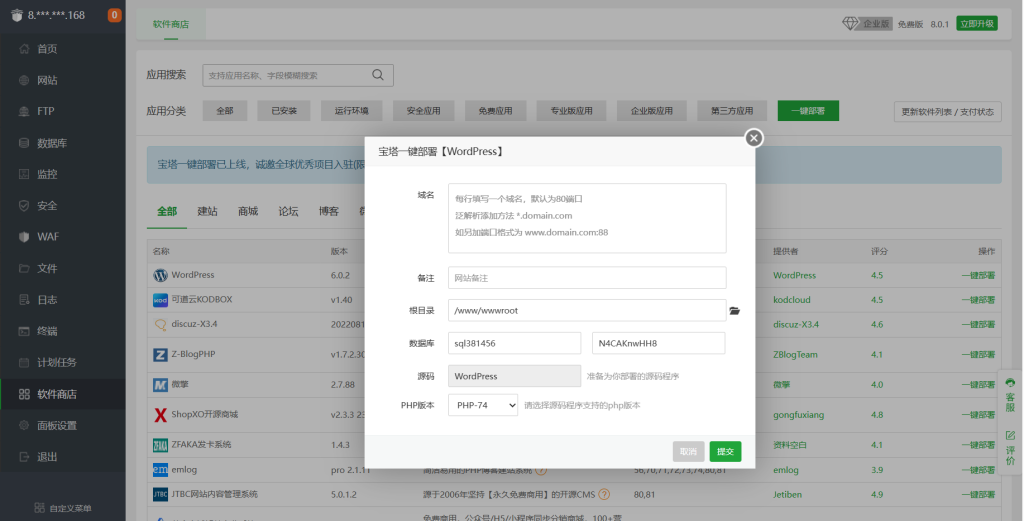Select 已安装 category filter
Viewport: 1024px width, 521px height.
click(x=284, y=110)
